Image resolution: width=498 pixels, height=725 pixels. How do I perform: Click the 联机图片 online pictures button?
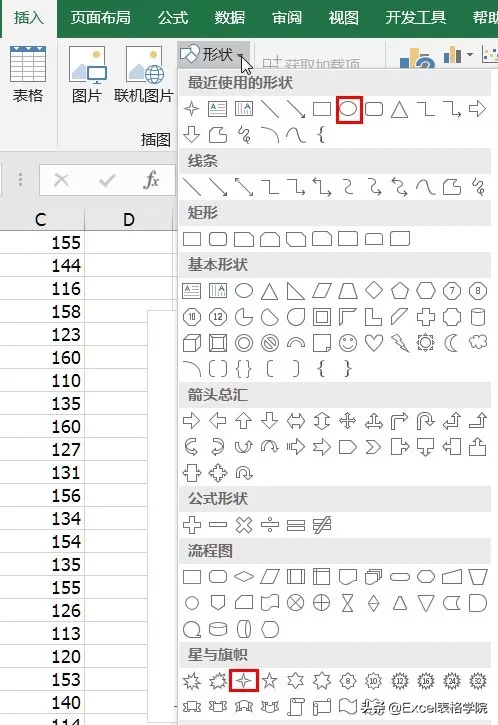point(144,74)
